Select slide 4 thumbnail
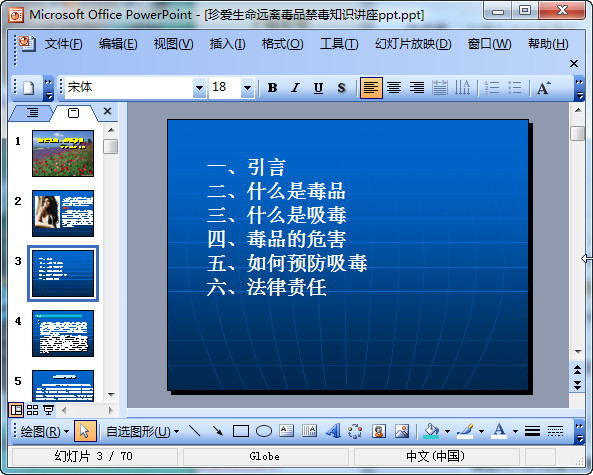This screenshot has width=593, height=475. [63, 334]
